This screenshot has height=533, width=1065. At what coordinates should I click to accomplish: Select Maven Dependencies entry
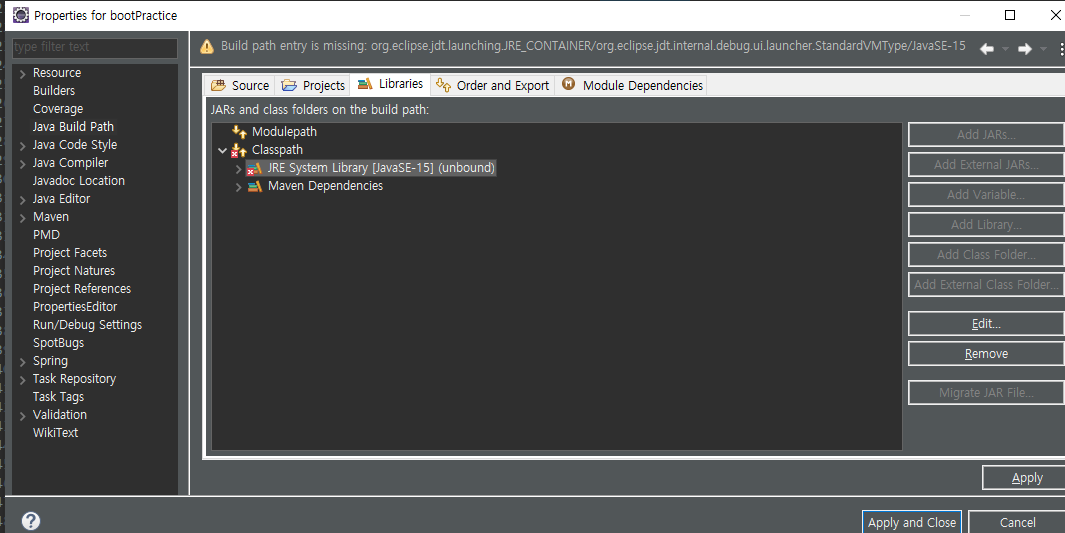coord(325,186)
